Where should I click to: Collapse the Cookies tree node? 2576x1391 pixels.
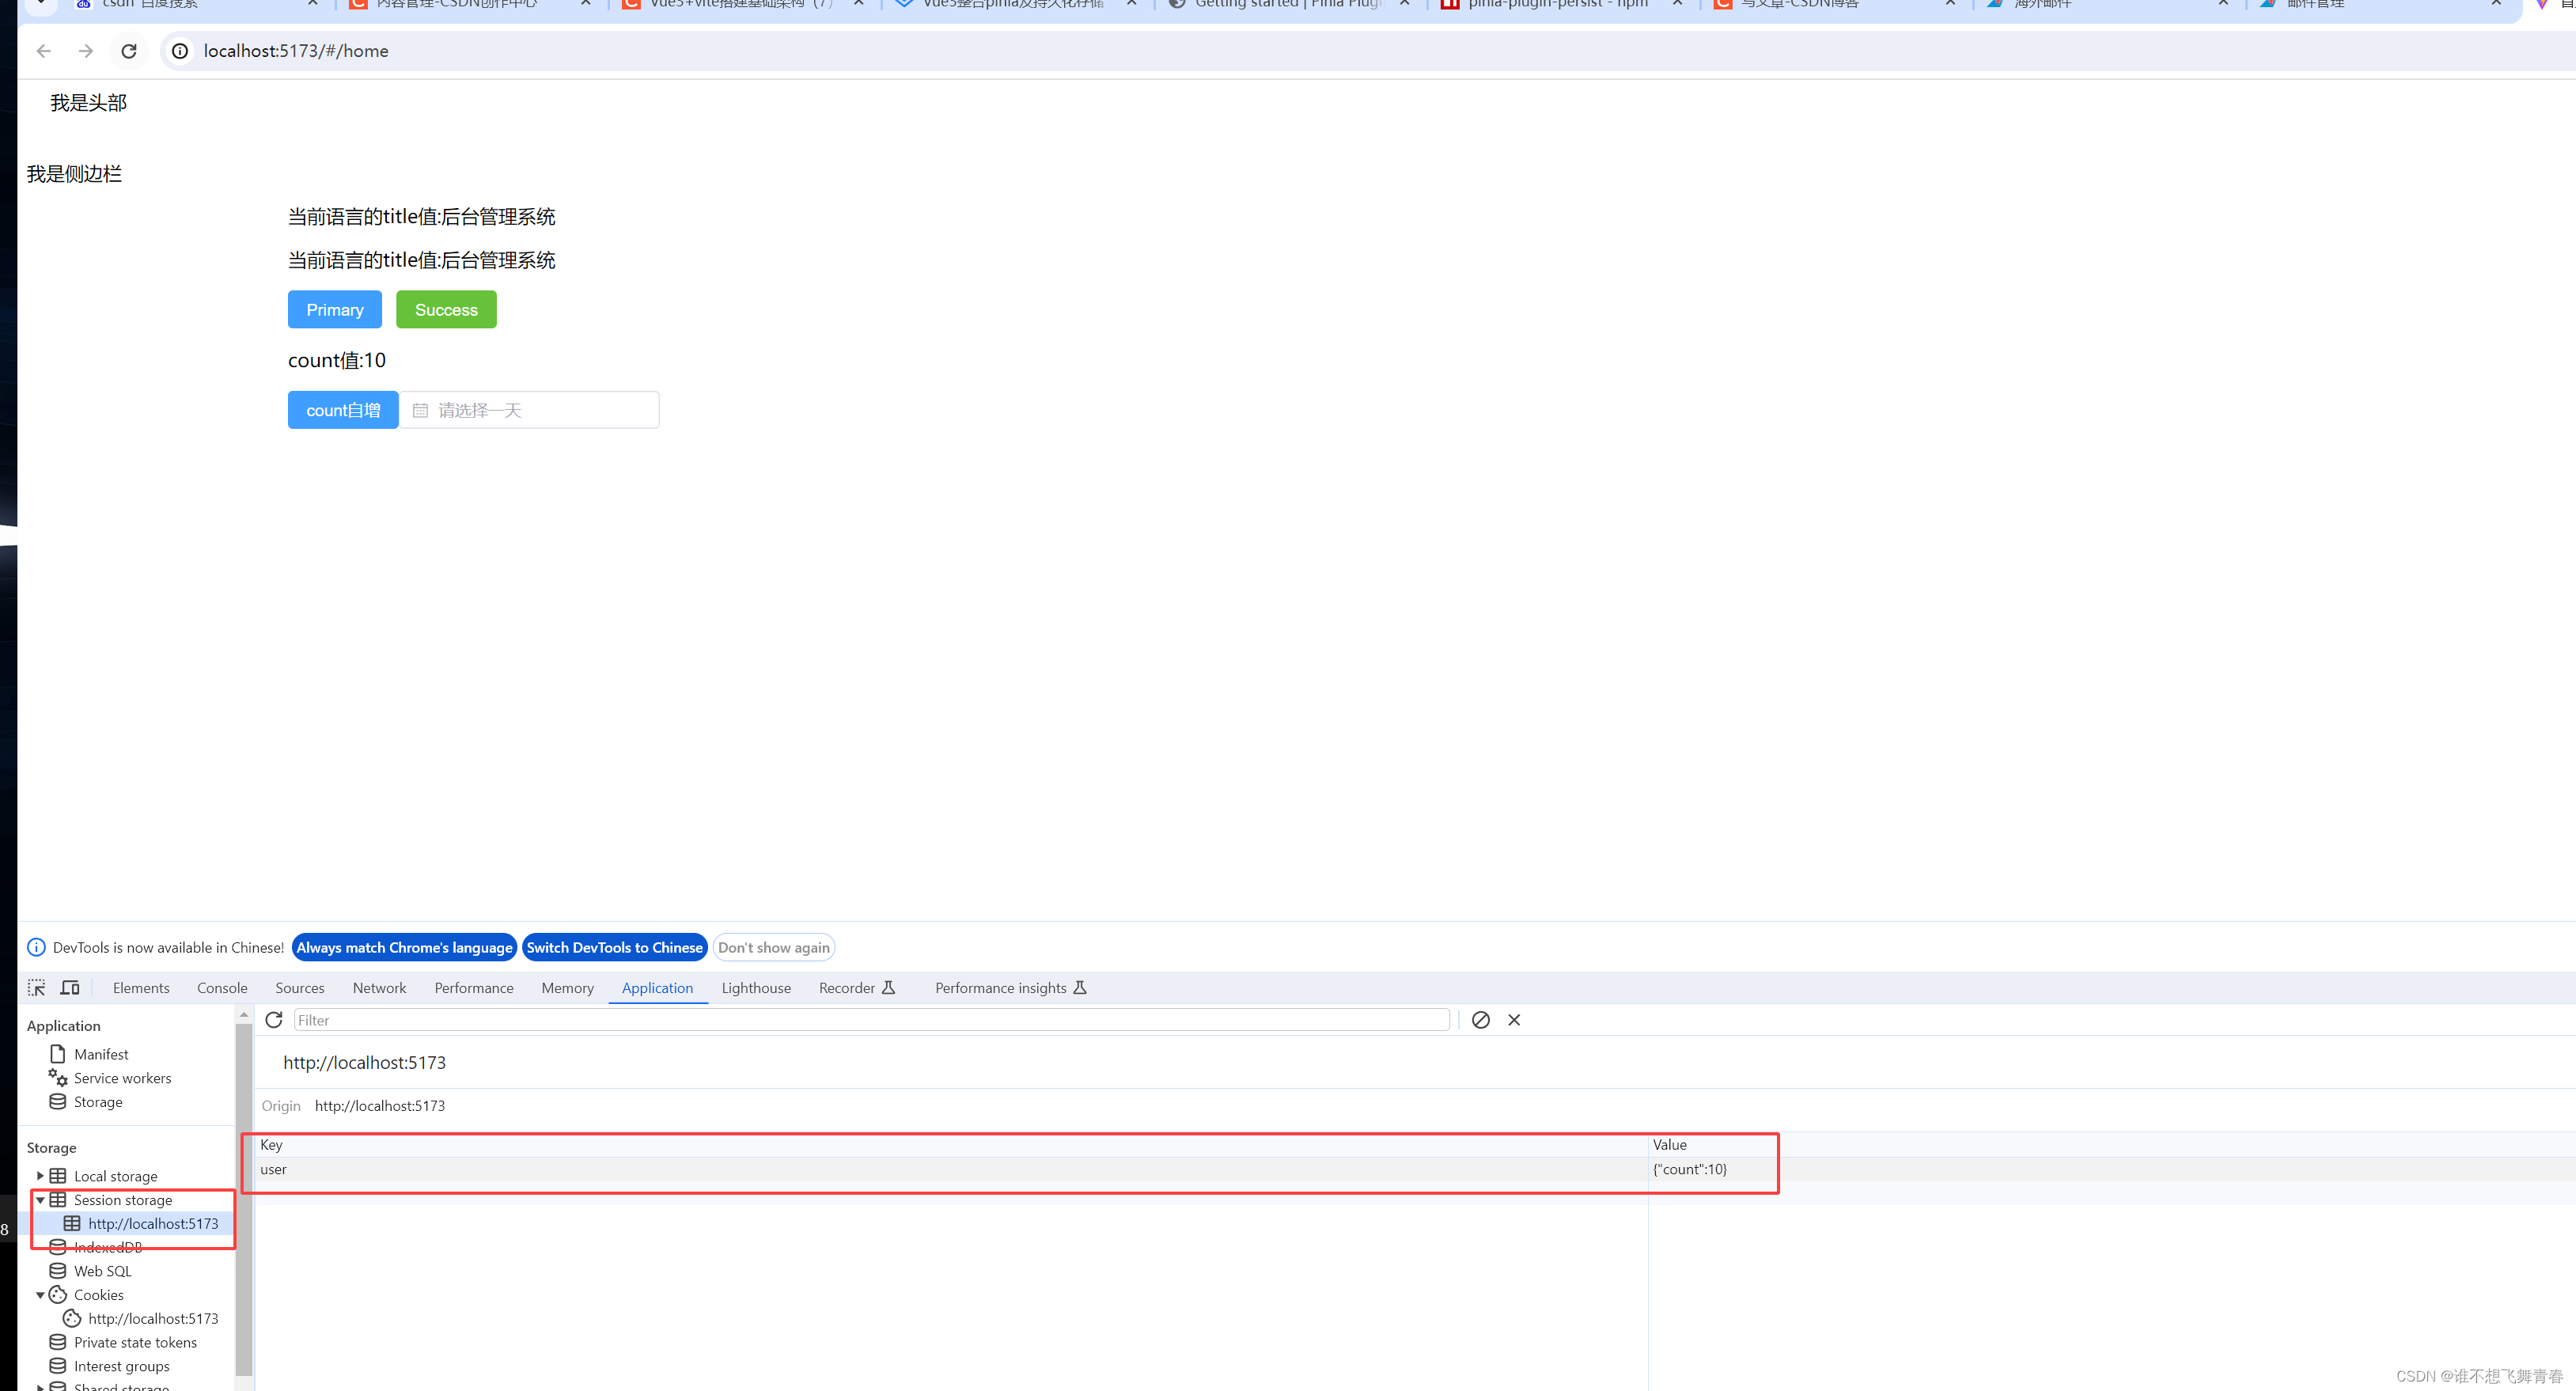coord(40,1295)
